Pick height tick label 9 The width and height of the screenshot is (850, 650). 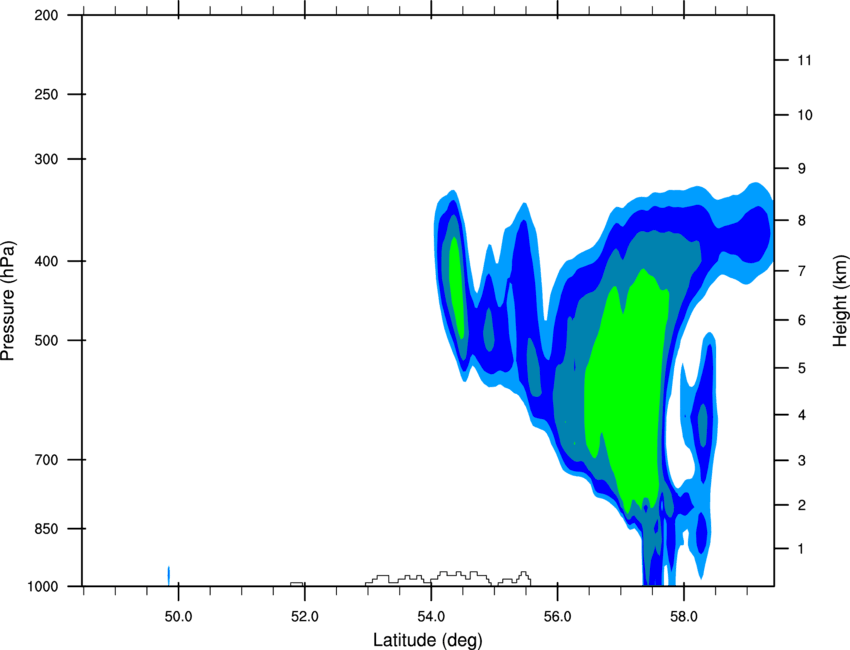point(801,169)
